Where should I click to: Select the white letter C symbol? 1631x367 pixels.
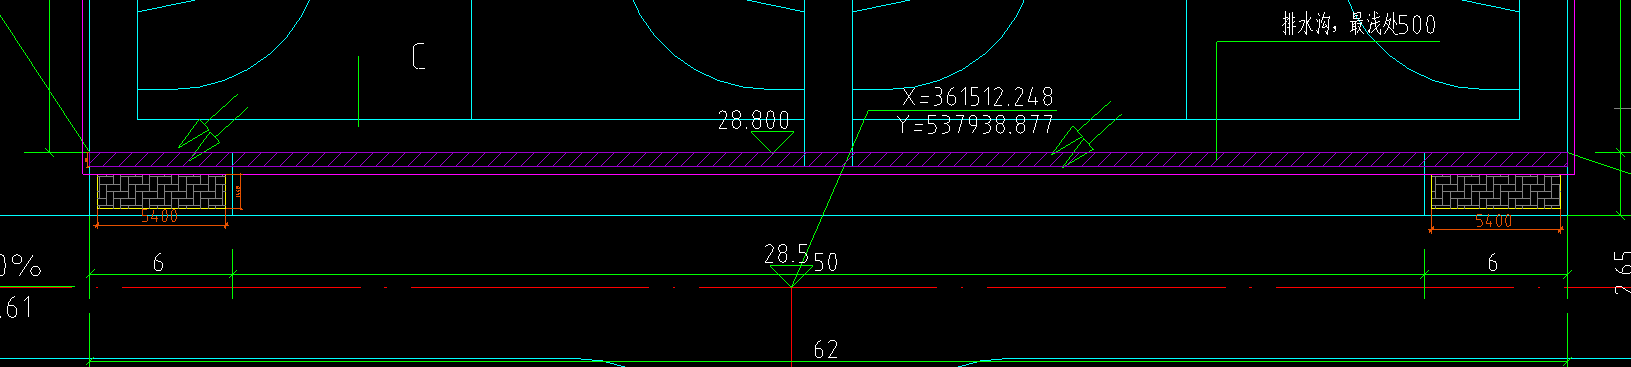pos(419,56)
